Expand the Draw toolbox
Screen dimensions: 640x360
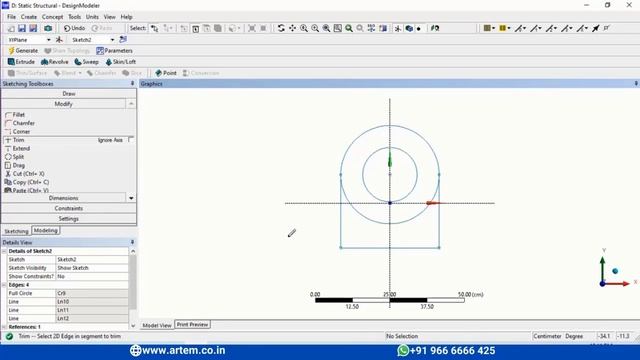[x=69, y=93]
